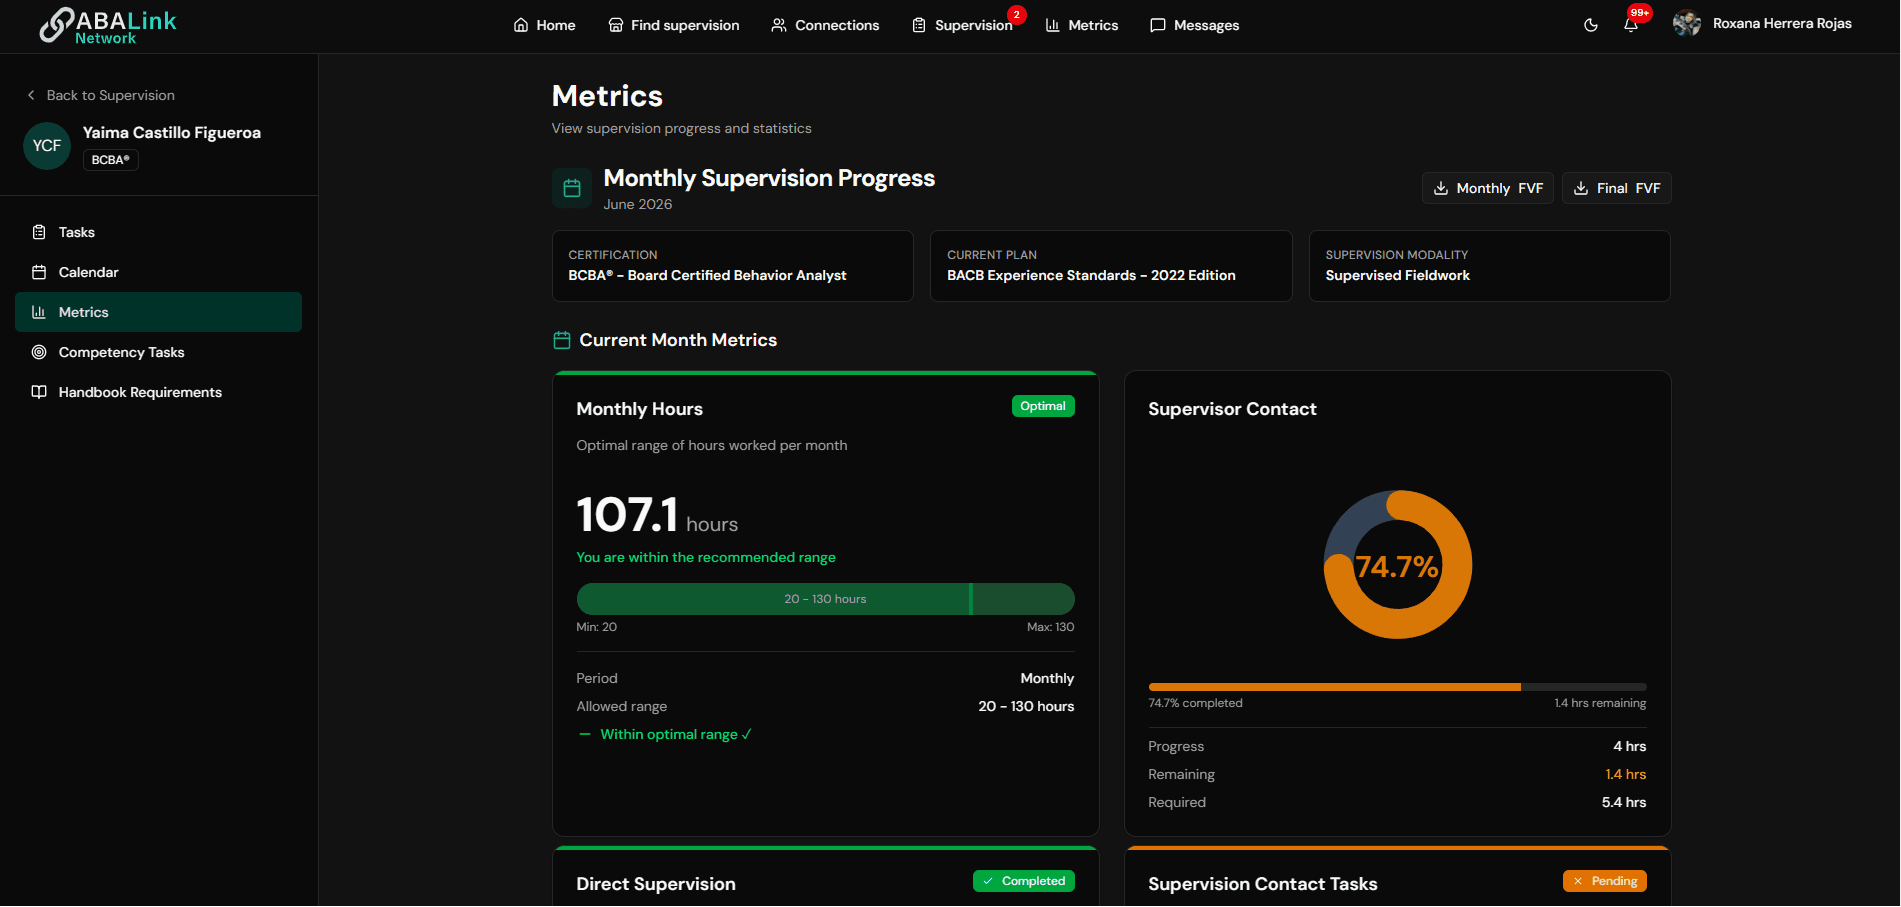This screenshot has height=907, width=1901.
Task: Click the Current Month Metrics calendar icon
Action: pyautogui.click(x=562, y=341)
